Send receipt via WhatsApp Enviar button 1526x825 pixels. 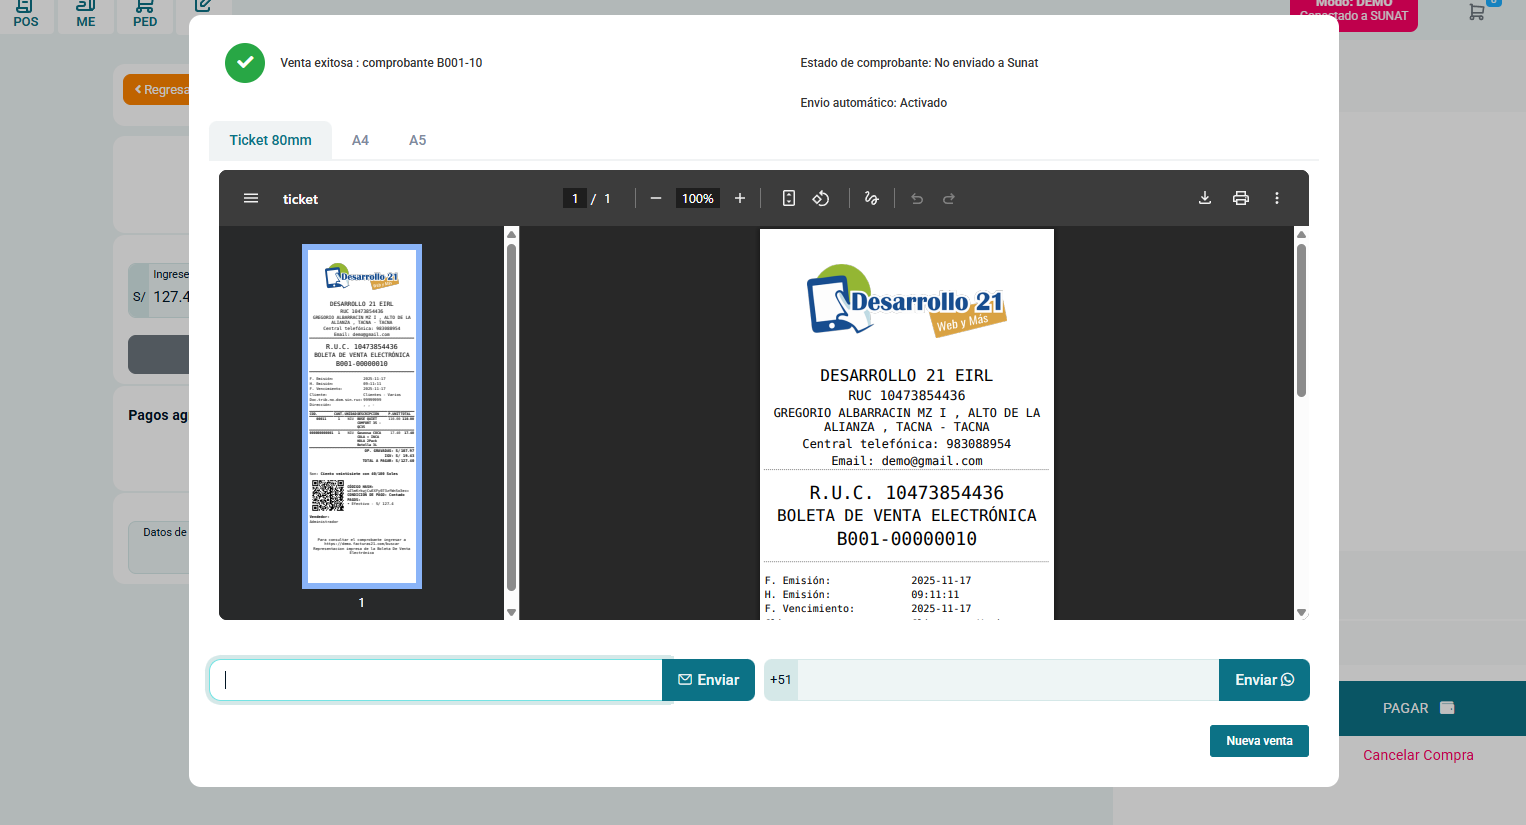[x=1264, y=680]
